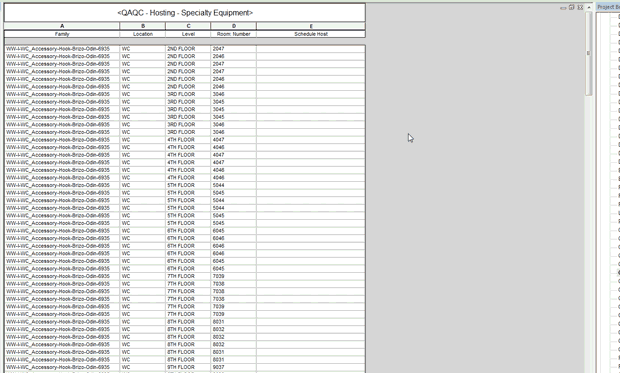This screenshot has height=373, width=620.
Task: Select column letter E header
Action: tap(311, 26)
